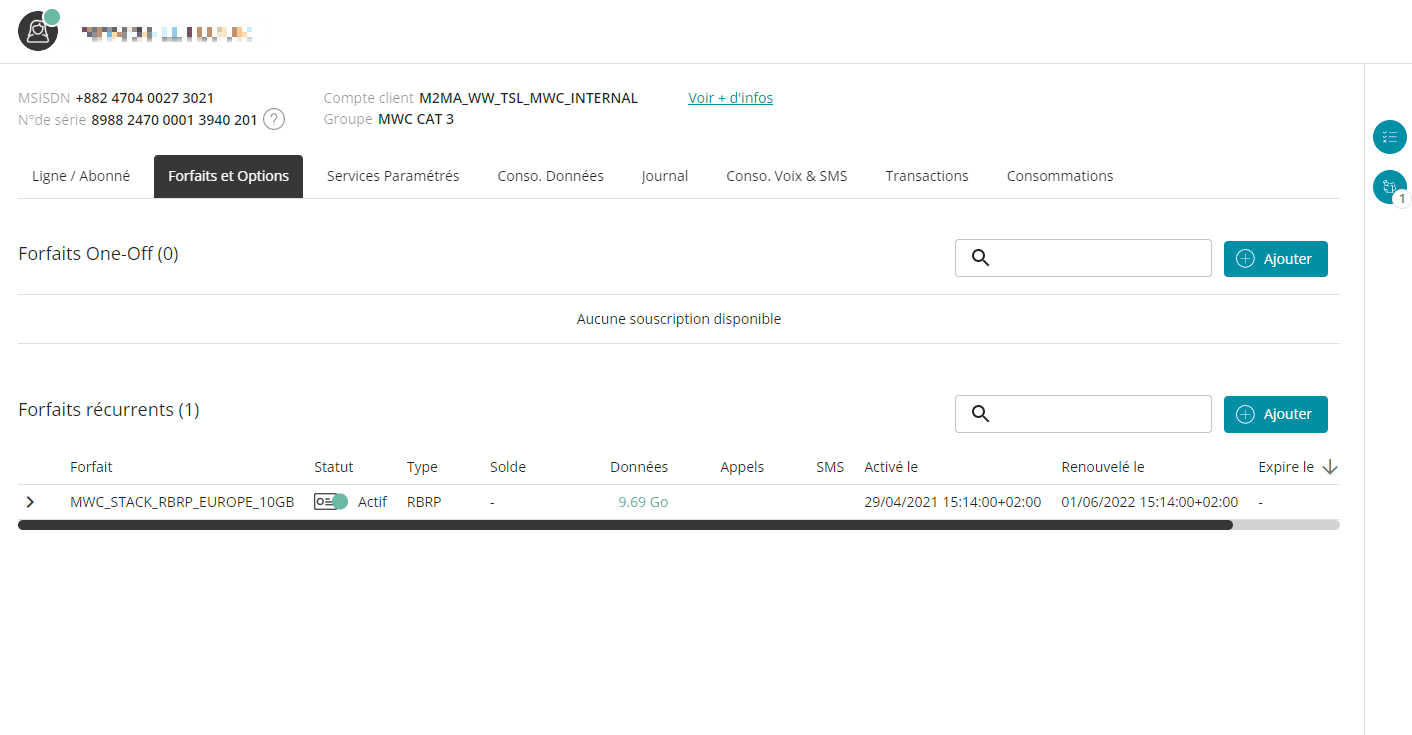This screenshot has width=1412, height=735.
Task: Open the Journal tab
Action: pos(665,176)
